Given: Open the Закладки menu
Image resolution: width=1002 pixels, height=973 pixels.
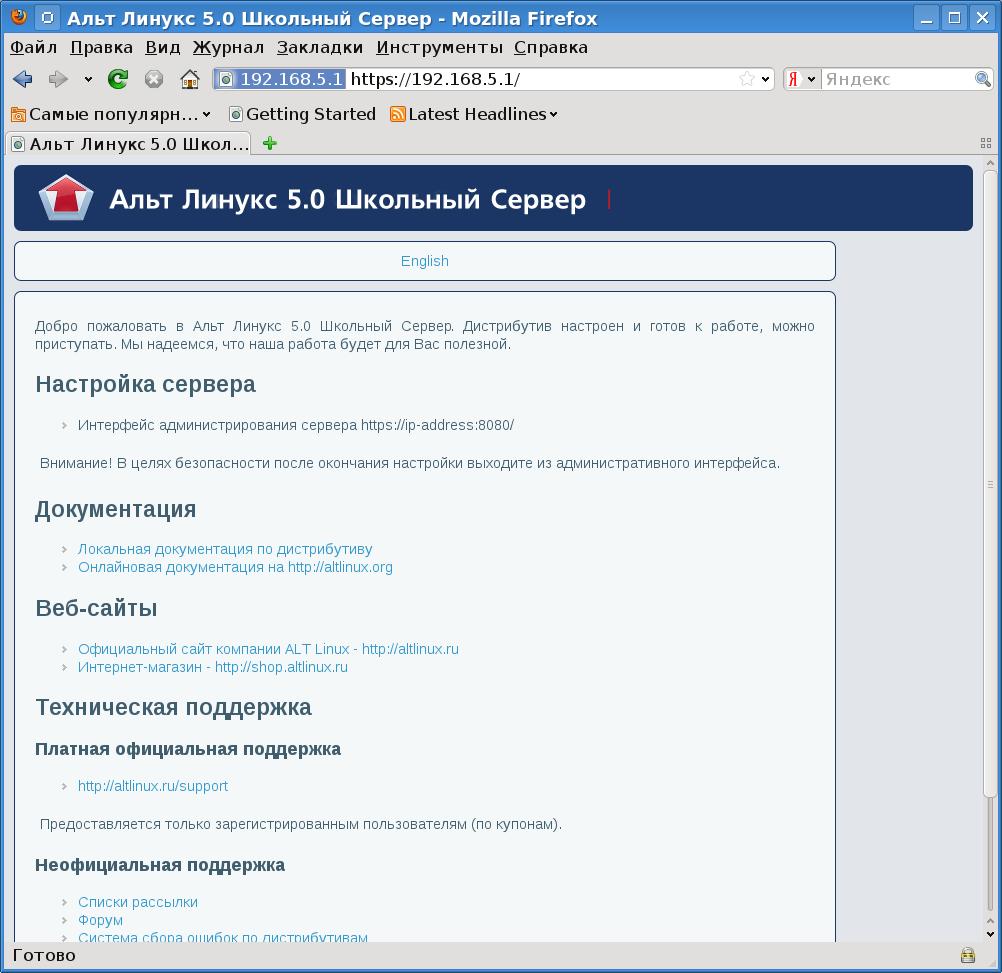Looking at the screenshot, I should [x=320, y=47].
